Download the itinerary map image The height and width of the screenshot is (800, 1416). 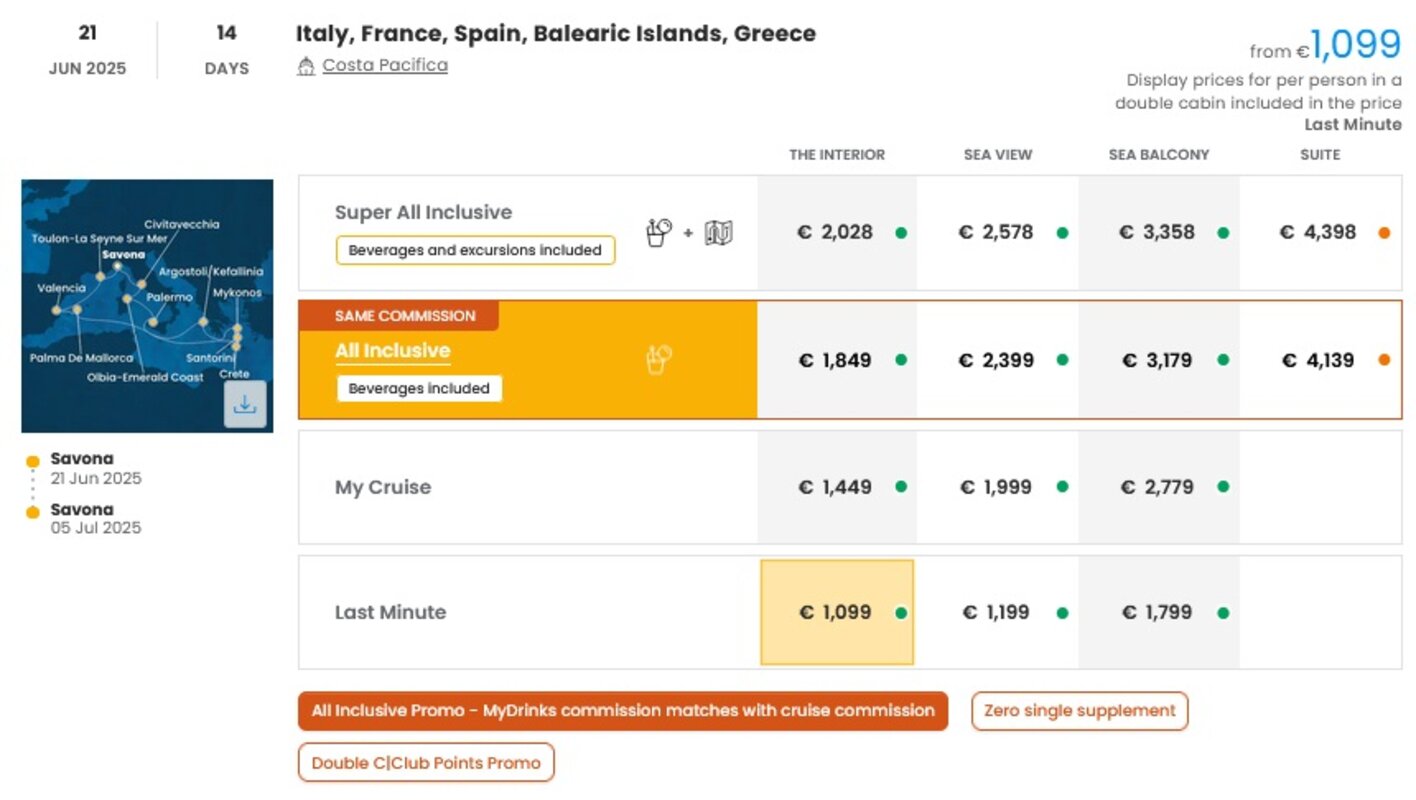tap(245, 404)
